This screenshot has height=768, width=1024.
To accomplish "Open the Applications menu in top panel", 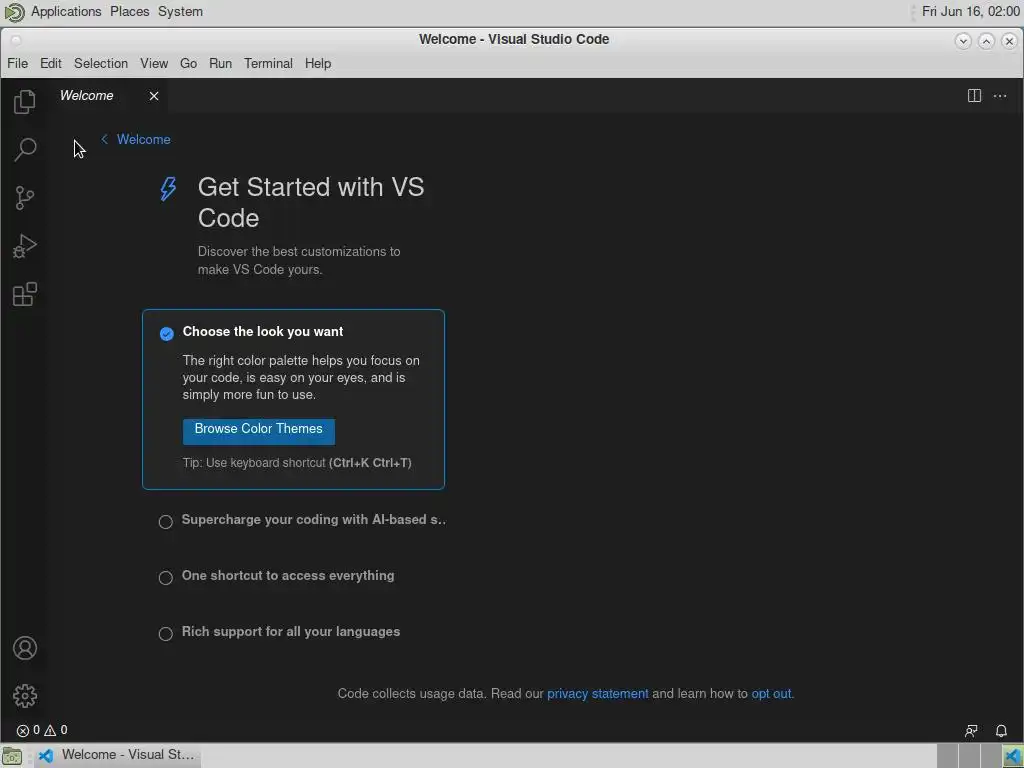I will click(67, 11).
